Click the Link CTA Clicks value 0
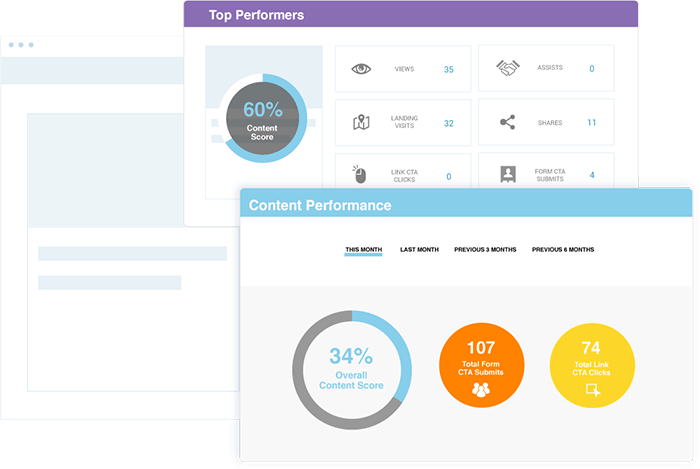 [x=449, y=176]
